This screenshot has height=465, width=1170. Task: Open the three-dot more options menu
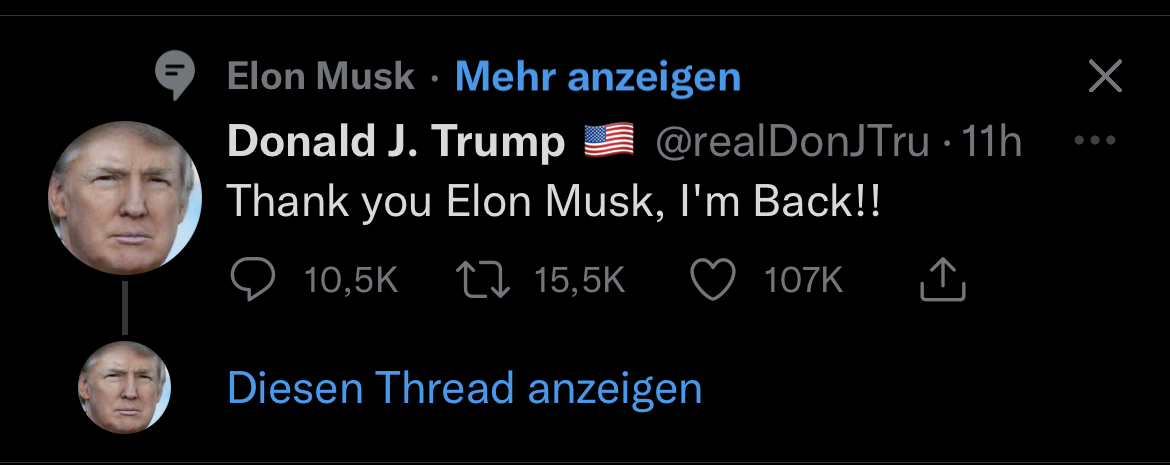[1093, 141]
